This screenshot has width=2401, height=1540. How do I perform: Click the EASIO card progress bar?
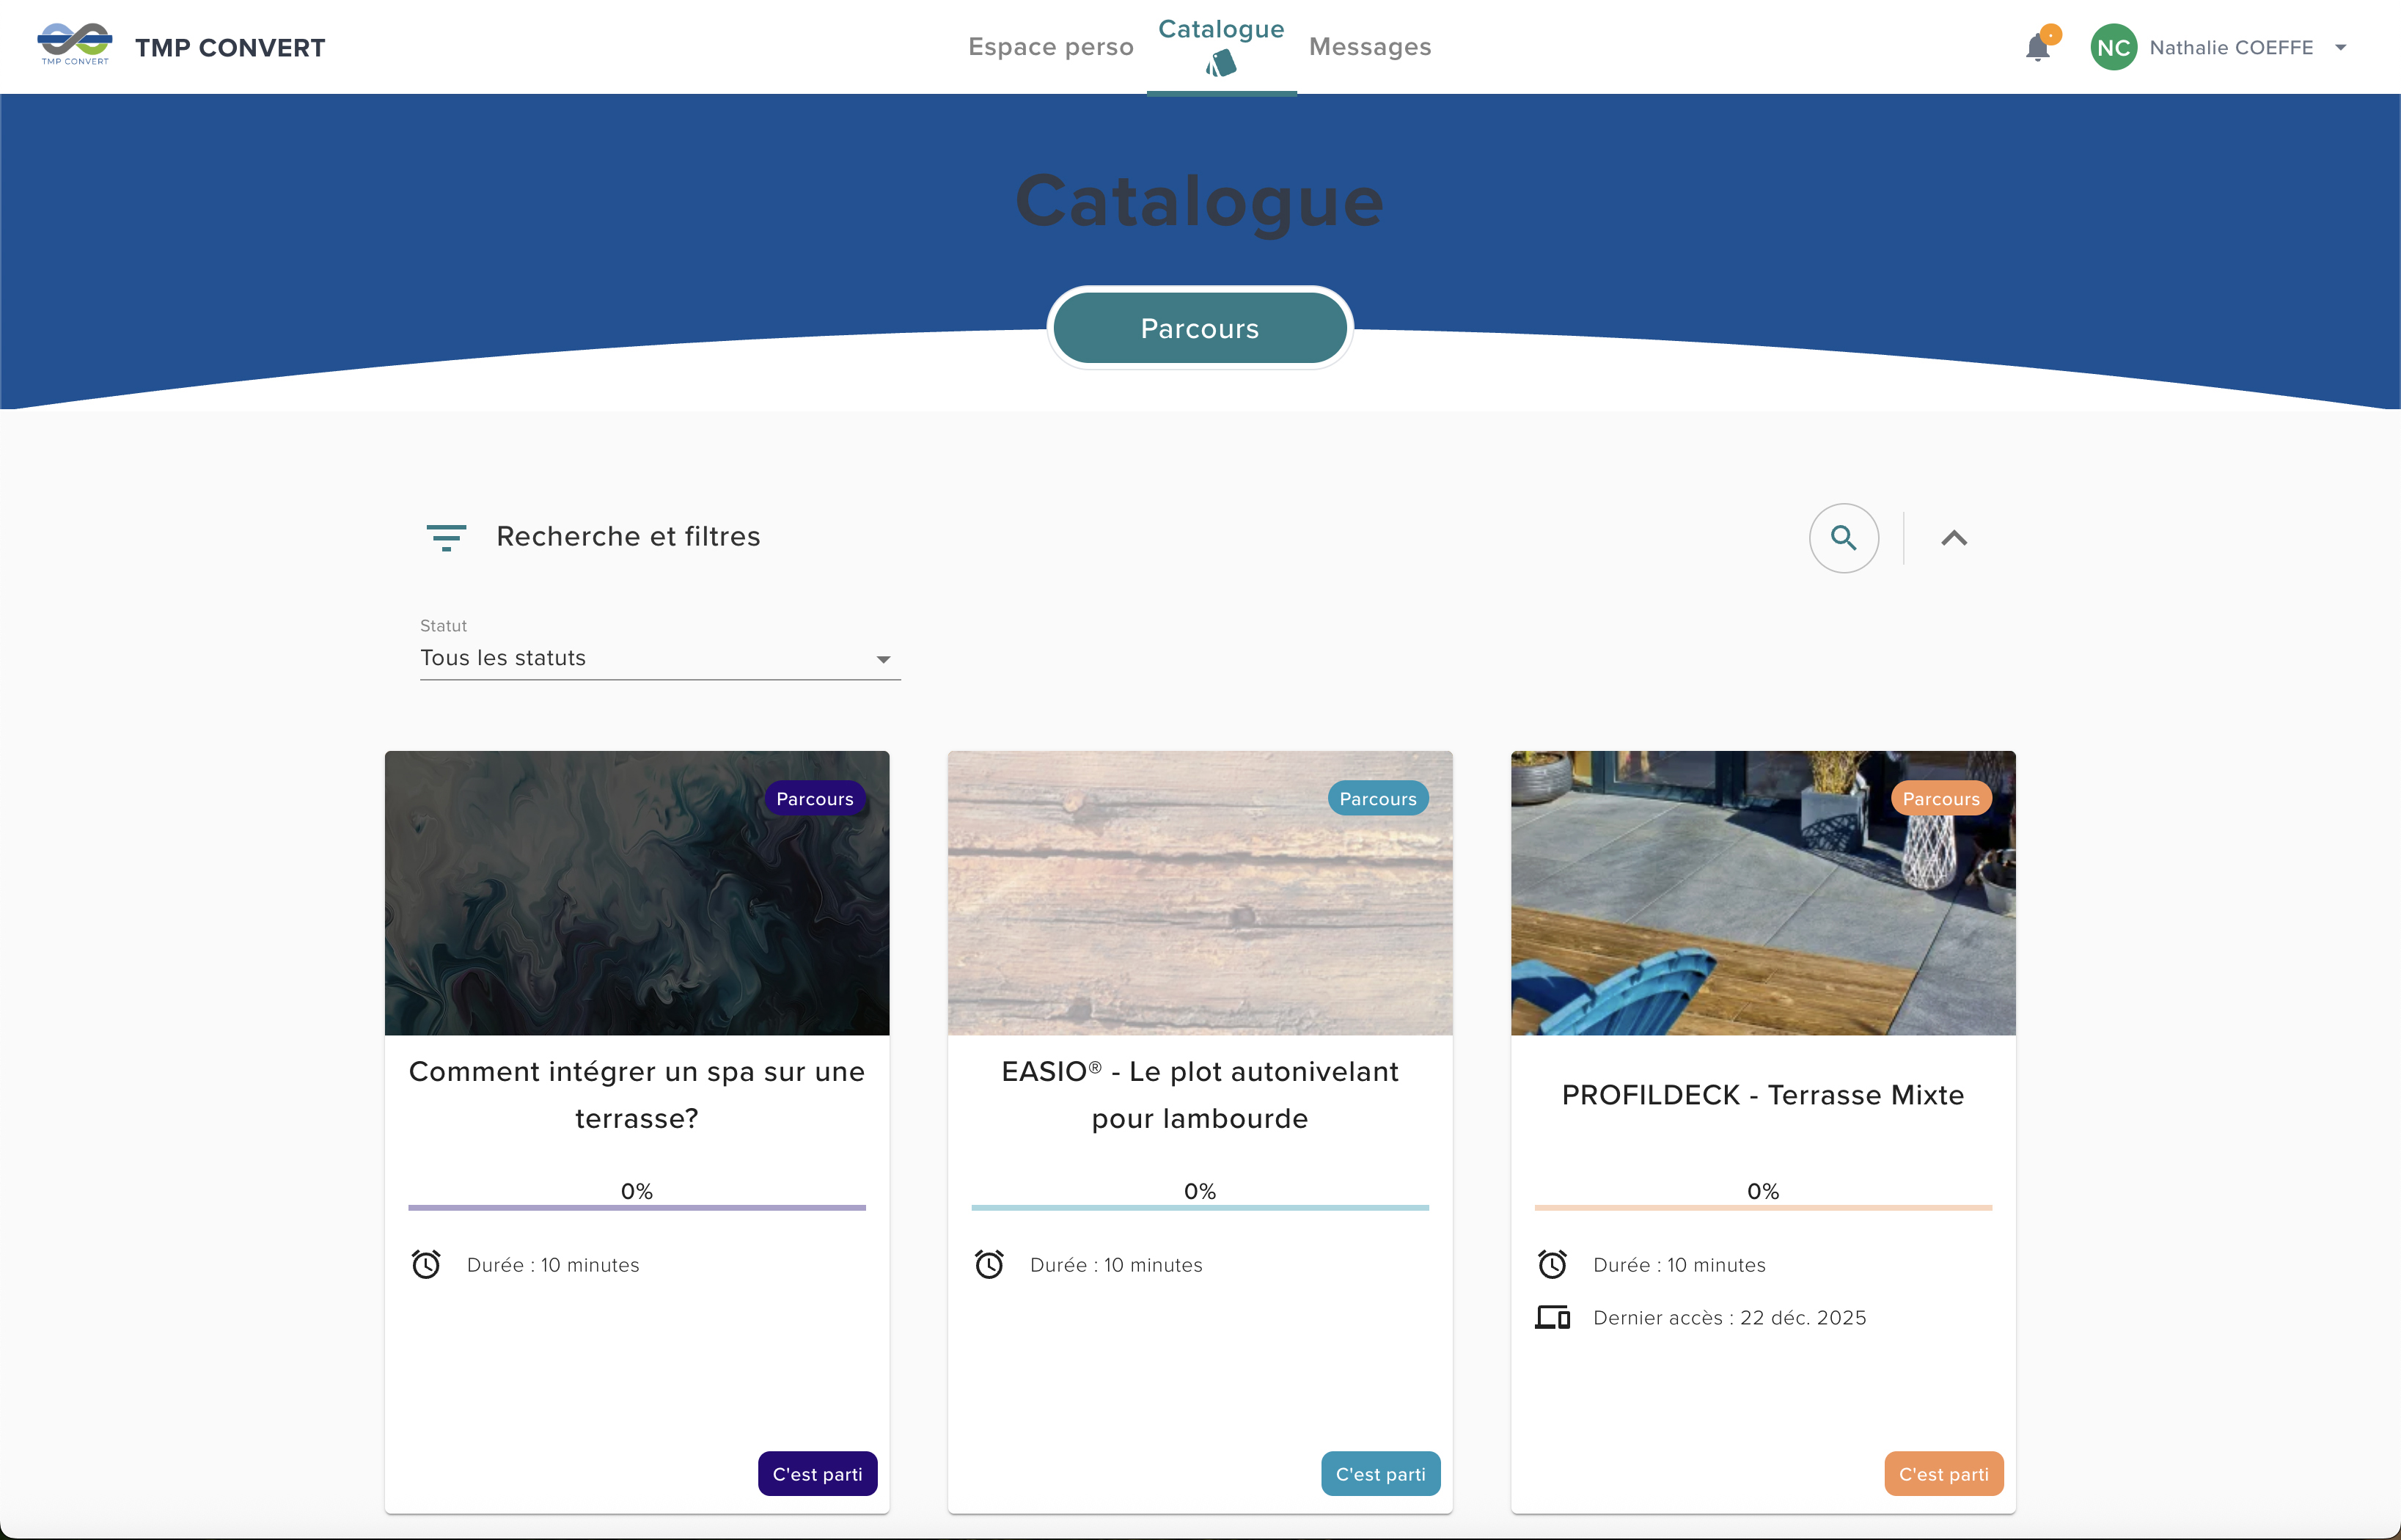[1200, 1208]
